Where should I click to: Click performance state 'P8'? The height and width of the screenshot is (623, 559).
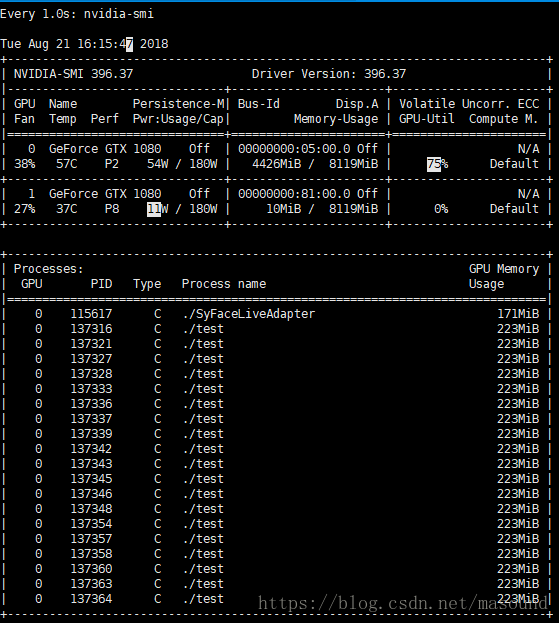(112, 209)
